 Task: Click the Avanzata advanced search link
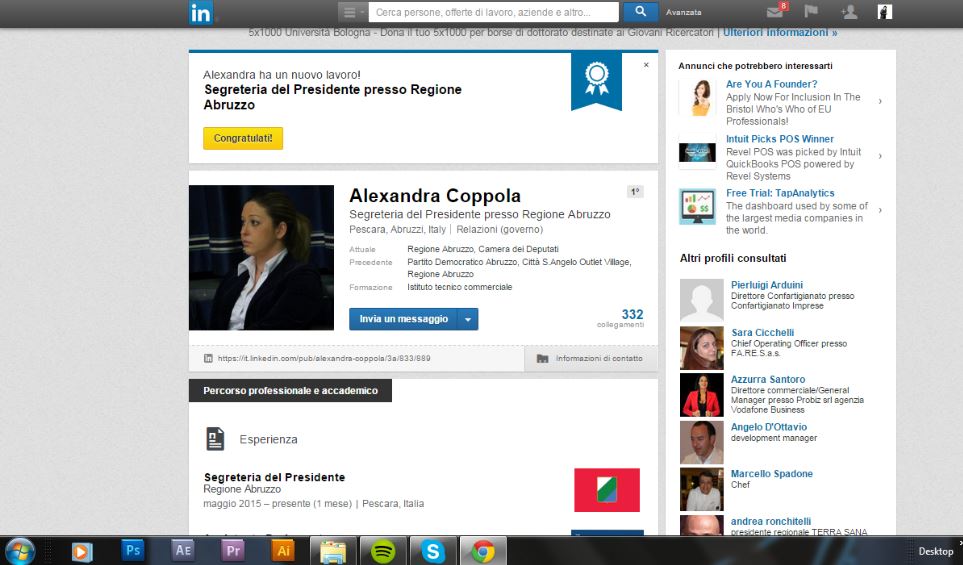[684, 12]
